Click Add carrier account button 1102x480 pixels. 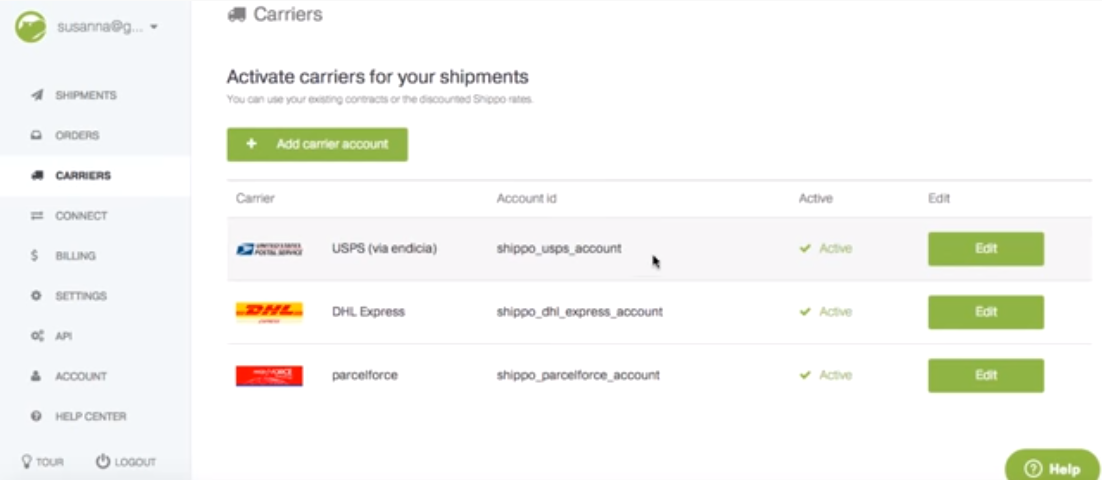[x=317, y=144]
